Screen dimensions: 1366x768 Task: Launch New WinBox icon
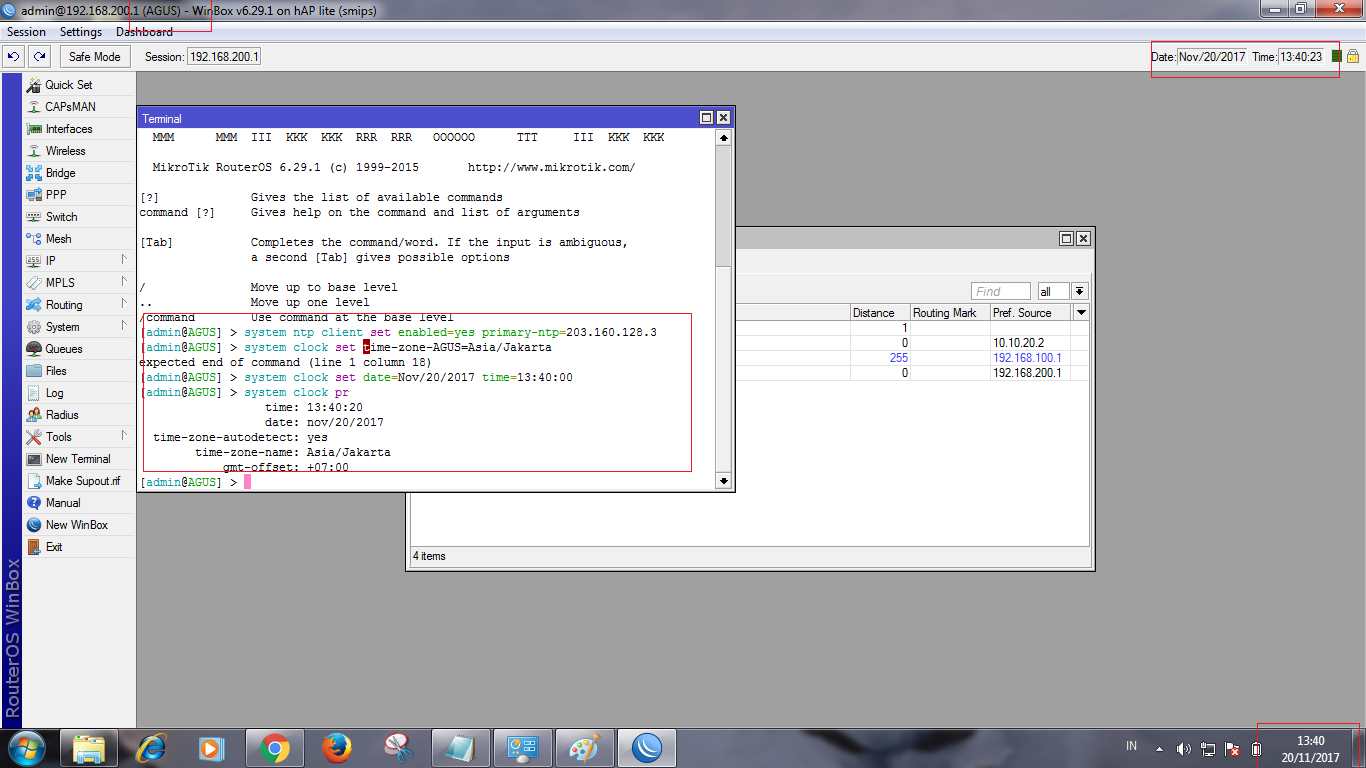[x=34, y=525]
